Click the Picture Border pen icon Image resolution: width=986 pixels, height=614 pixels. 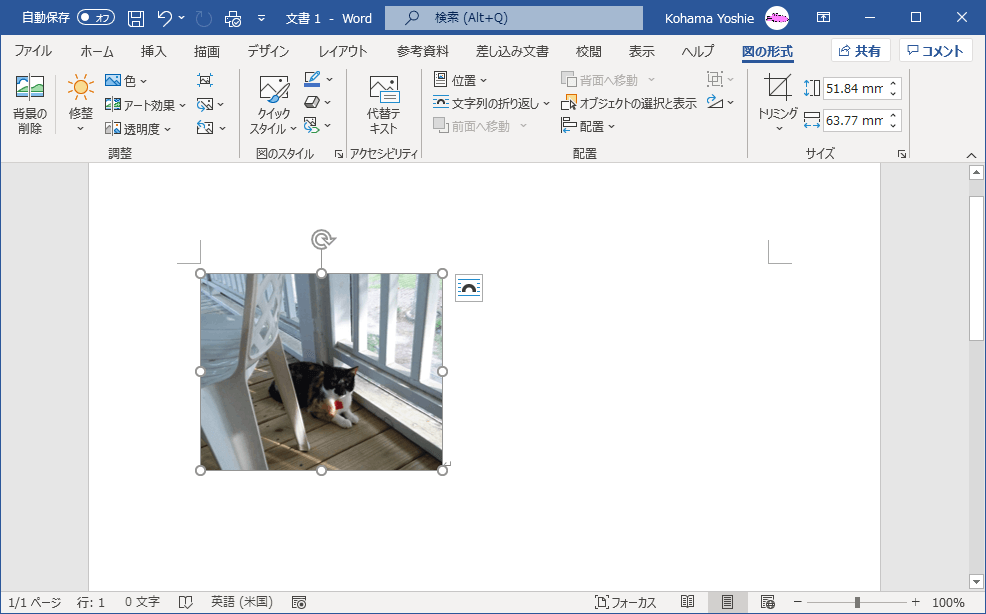312,79
